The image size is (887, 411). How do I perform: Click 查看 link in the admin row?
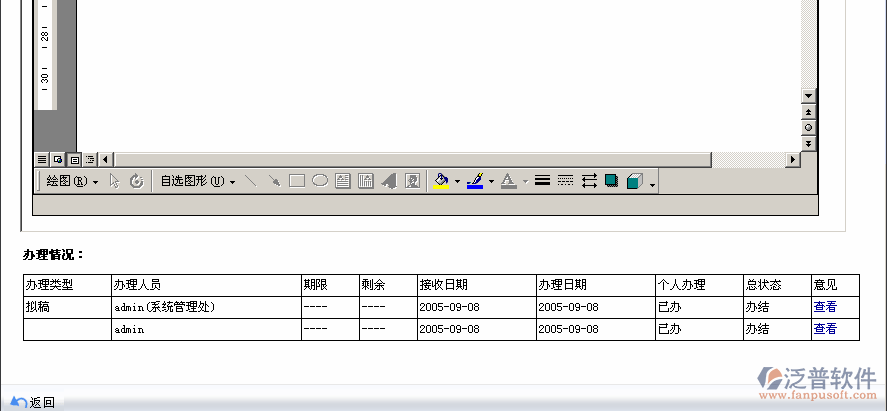point(825,330)
